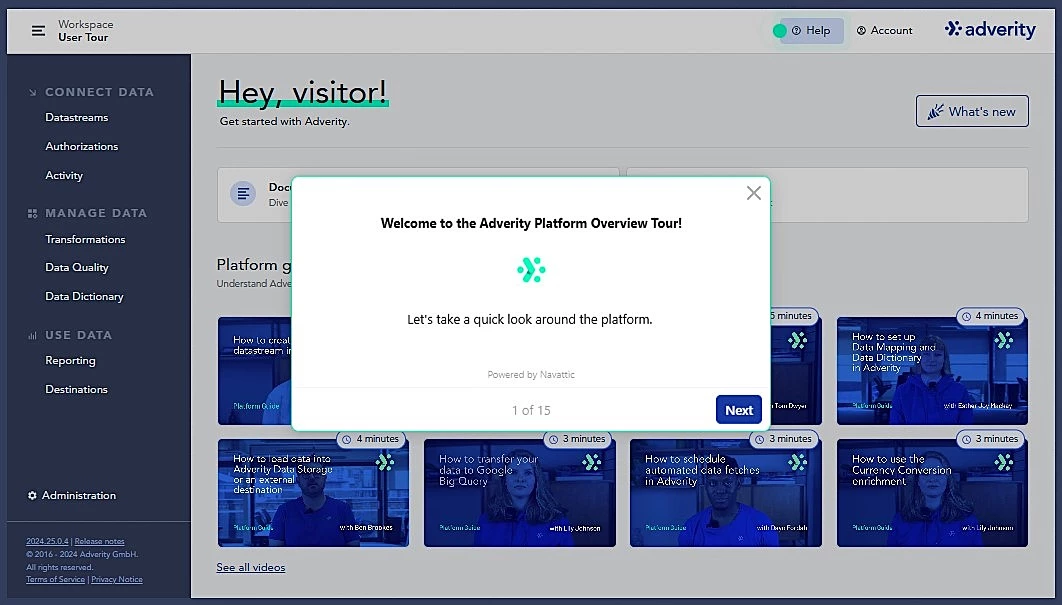Screen dimensions: 1062x605
Task: Open the Data Mapping and Dictionary video
Action: tap(932, 371)
